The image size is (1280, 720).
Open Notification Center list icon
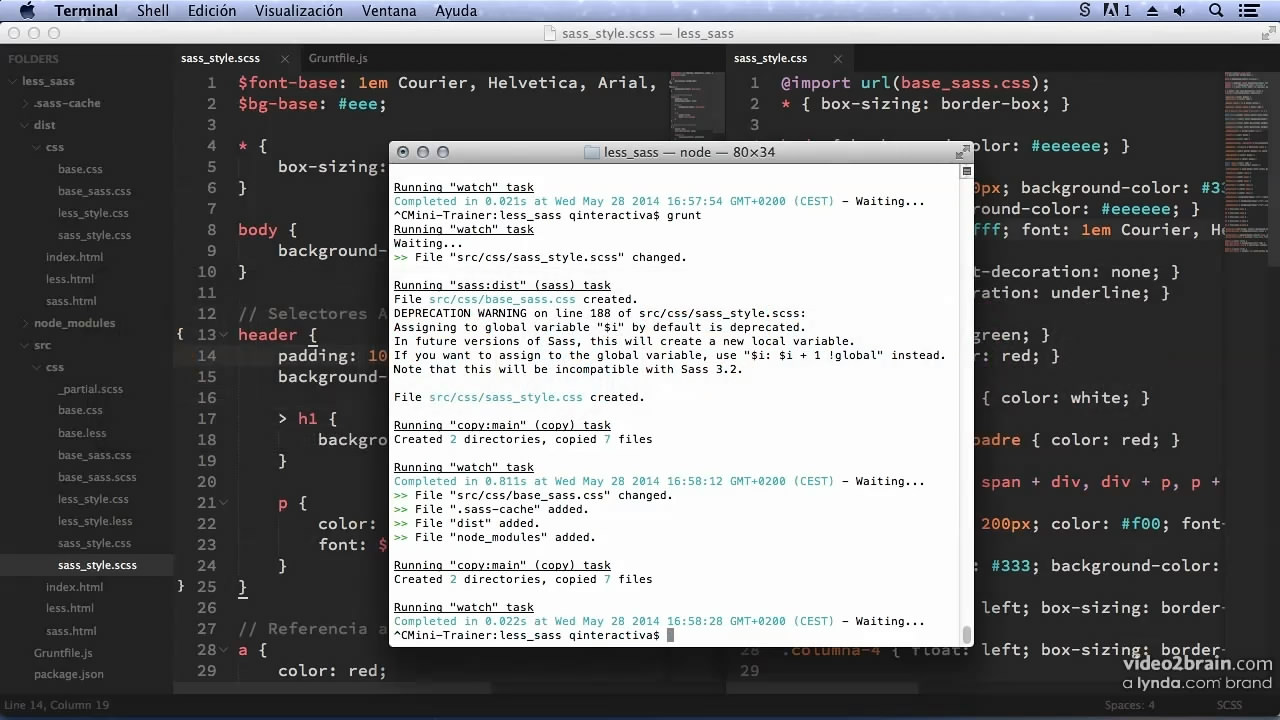1249,11
